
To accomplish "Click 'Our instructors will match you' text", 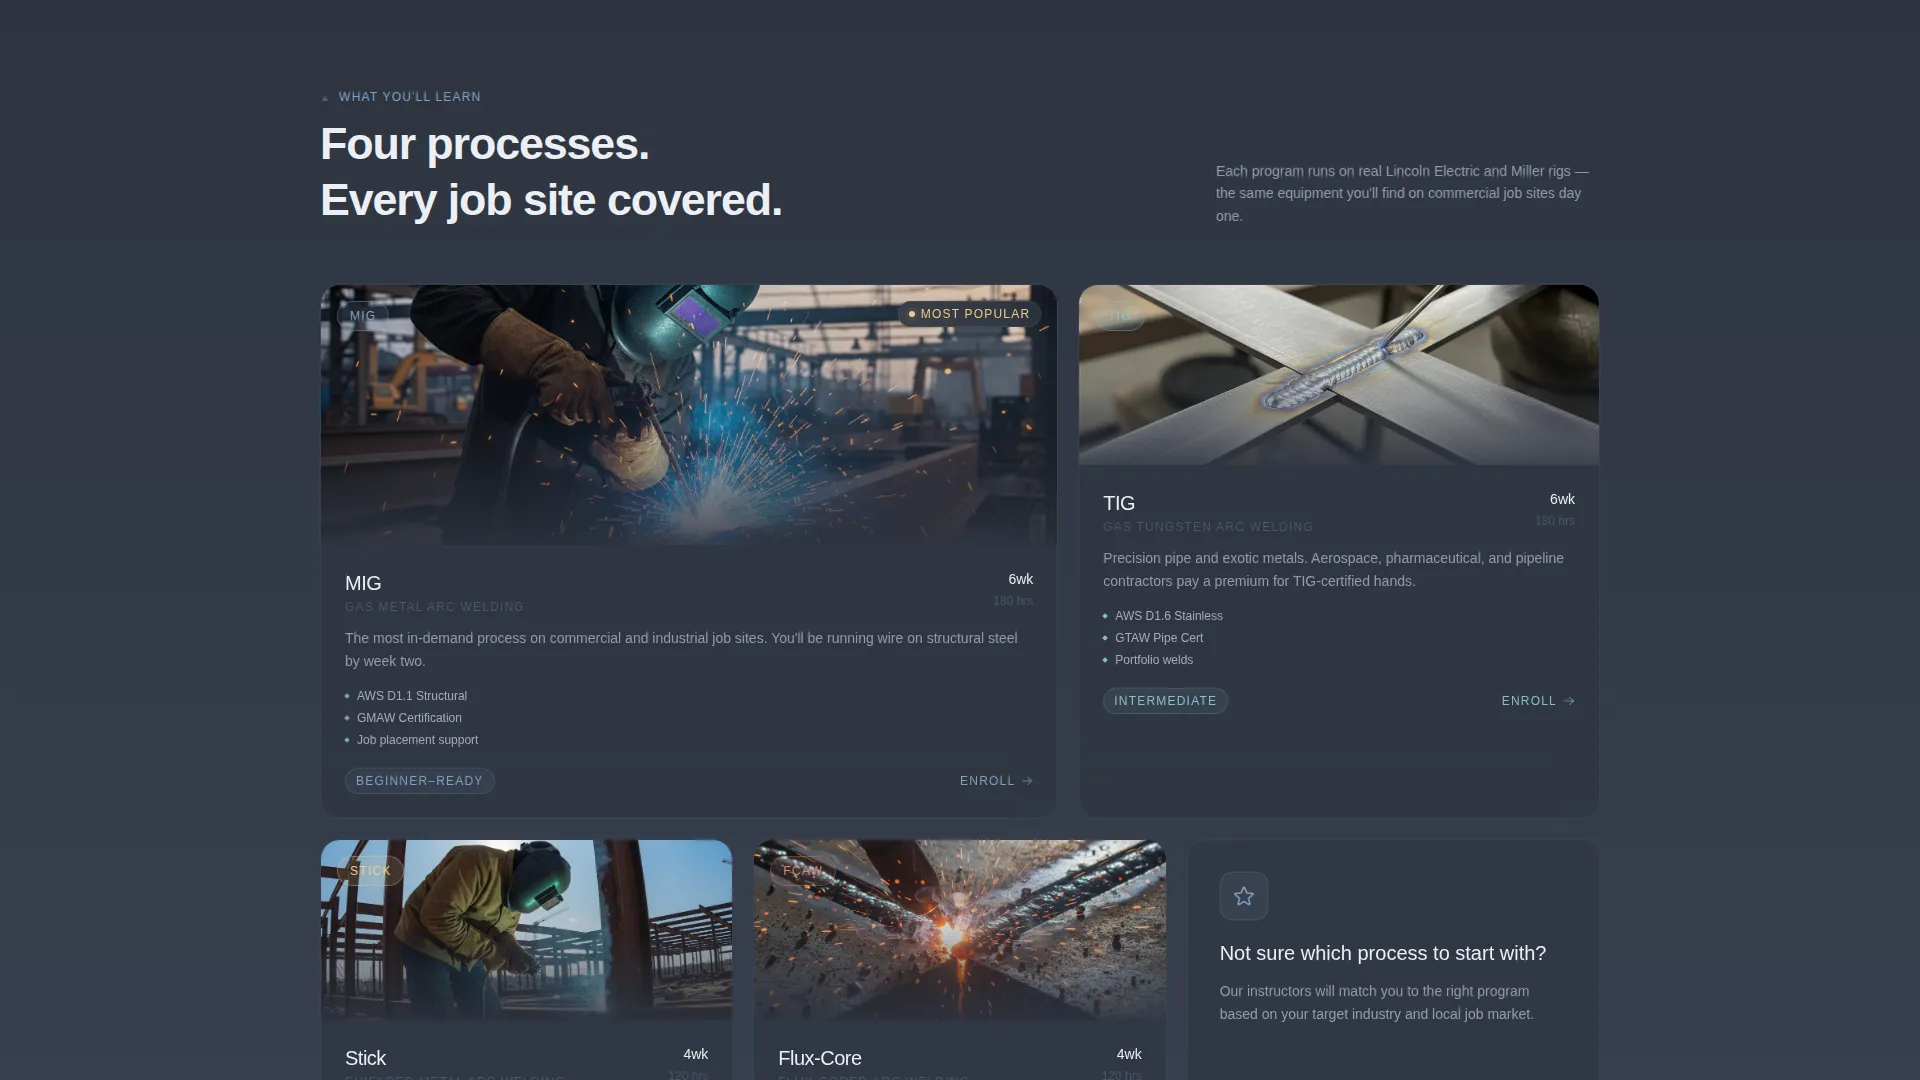I will pos(1376,1003).
